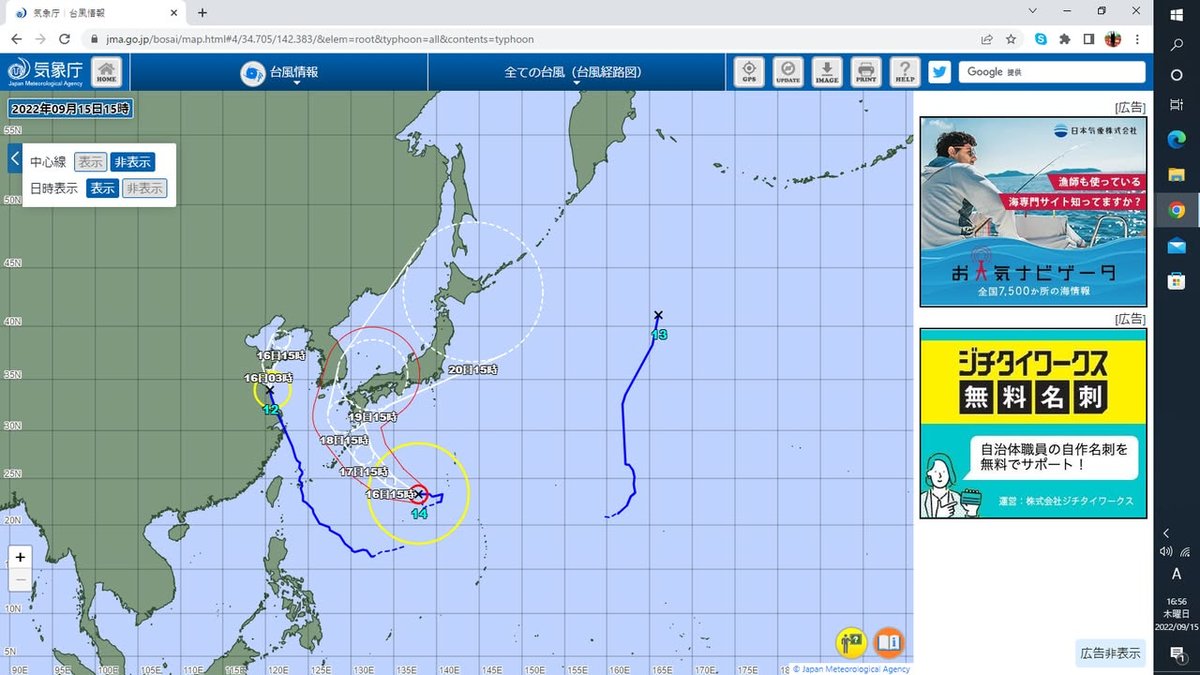Viewport: 1200px width, 675px height.
Task: Click the 気象庁 logo link
Action: (47, 72)
